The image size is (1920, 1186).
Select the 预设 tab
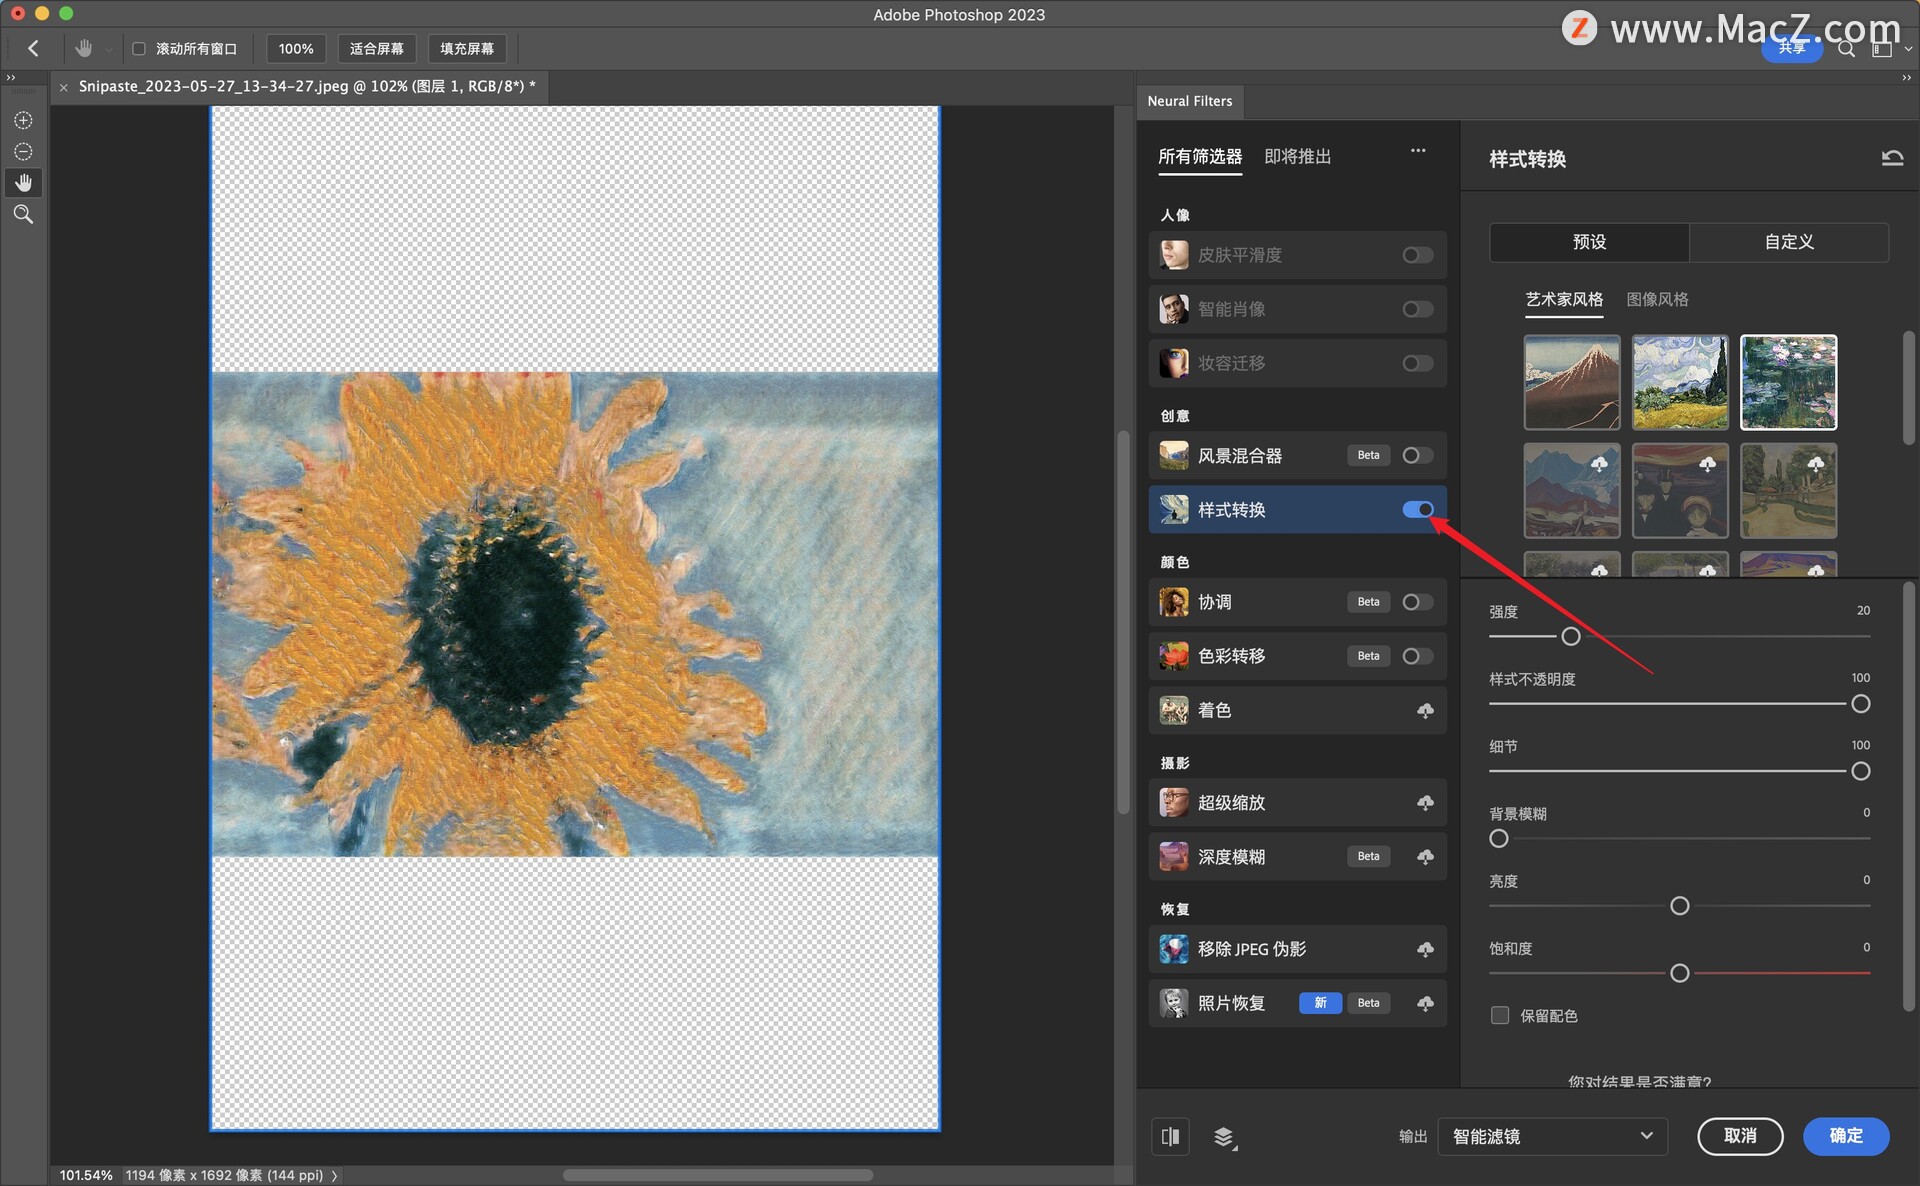1589,242
